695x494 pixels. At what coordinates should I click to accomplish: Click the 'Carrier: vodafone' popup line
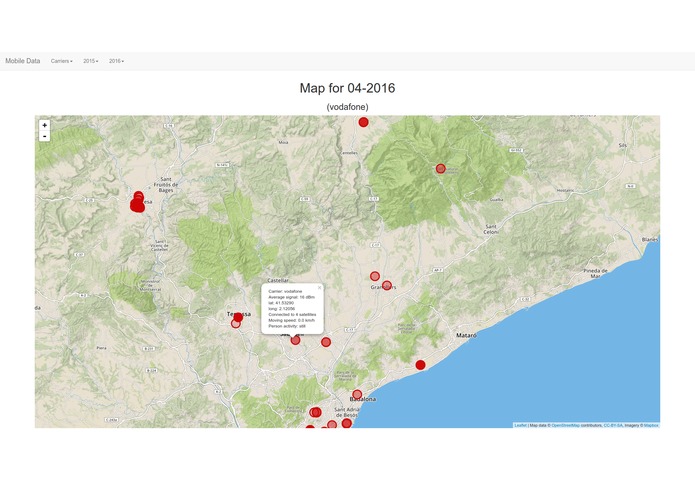click(x=285, y=291)
